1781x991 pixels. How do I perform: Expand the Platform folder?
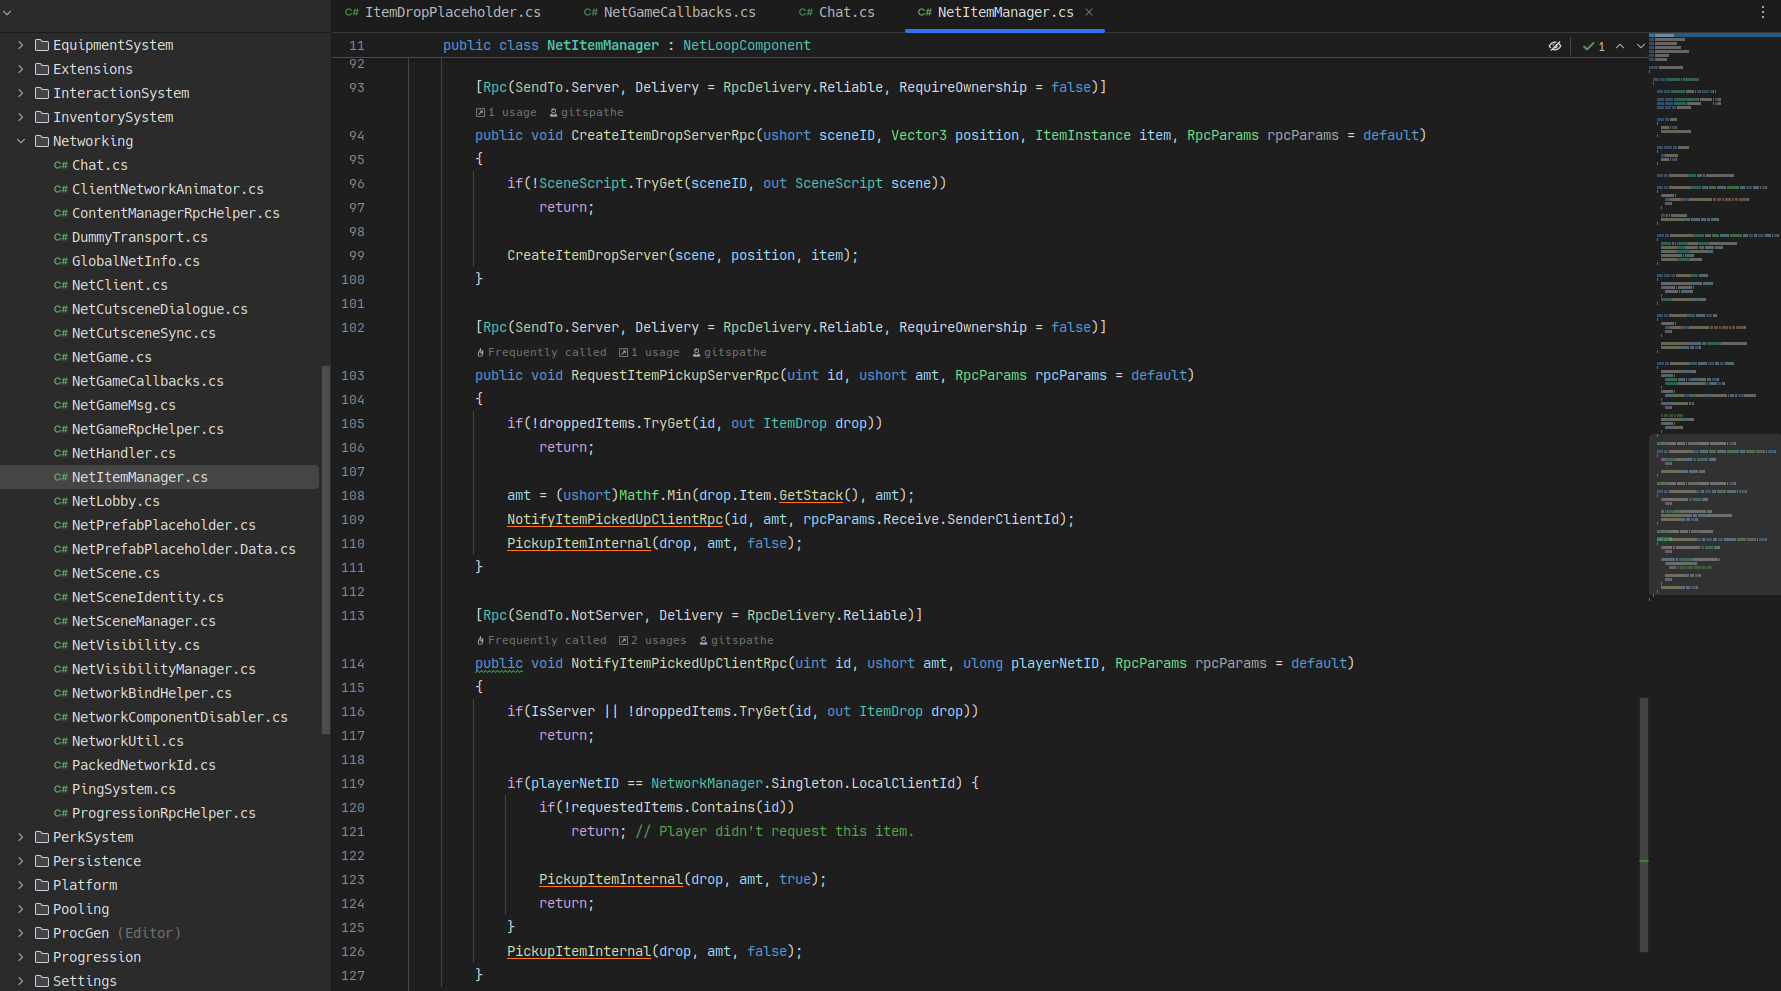(x=20, y=885)
